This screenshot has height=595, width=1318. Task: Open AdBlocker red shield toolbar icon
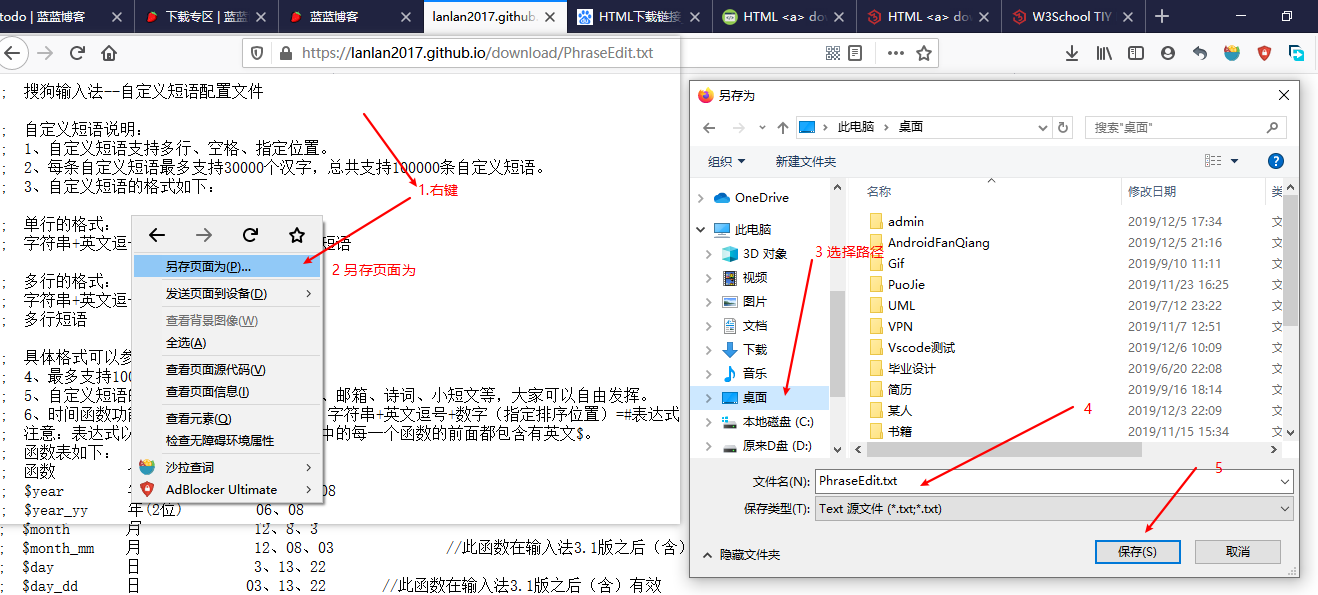tap(1264, 53)
